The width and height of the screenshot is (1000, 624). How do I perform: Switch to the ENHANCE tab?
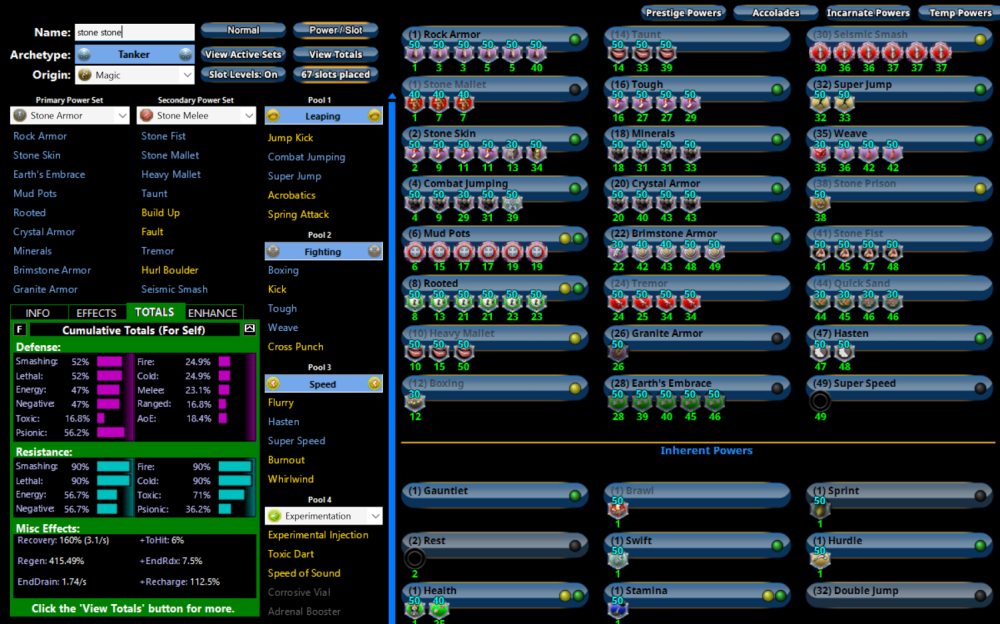click(x=212, y=313)
